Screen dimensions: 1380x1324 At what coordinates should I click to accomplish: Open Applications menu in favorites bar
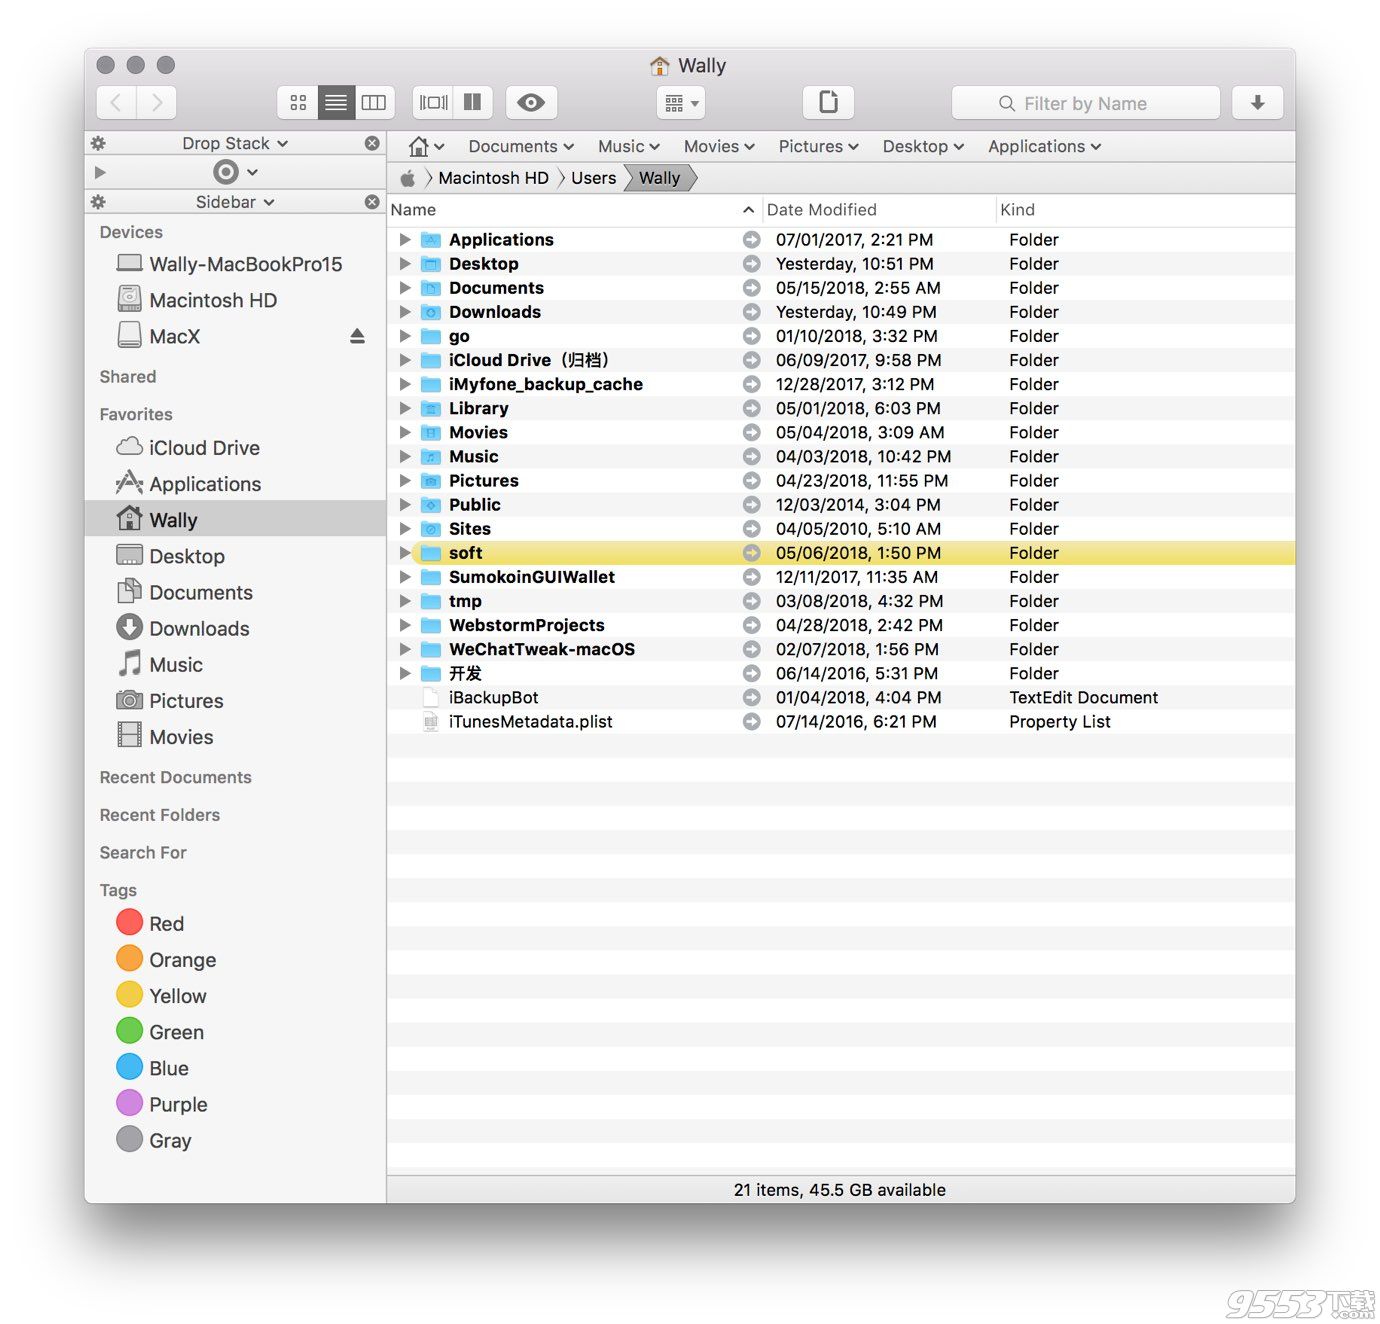1045,146
